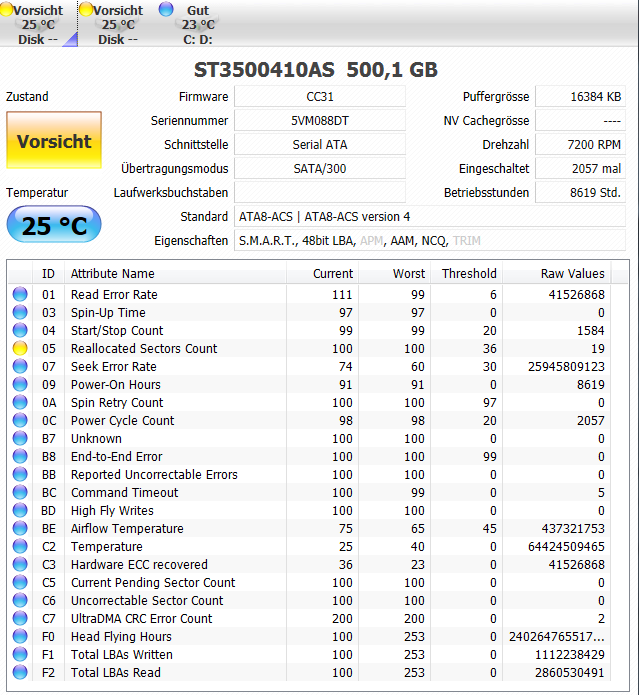Image resolution: width=639 pixels, height=695 pixels.
Task: Click the Firmware field showing CC31
Action: pos(320,97)
